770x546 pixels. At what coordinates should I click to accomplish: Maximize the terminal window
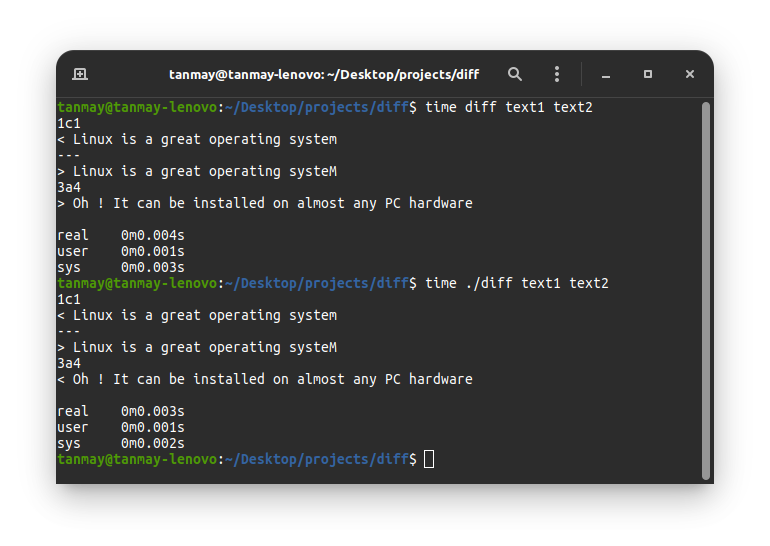pyautogui.click(x=648, y=74)
